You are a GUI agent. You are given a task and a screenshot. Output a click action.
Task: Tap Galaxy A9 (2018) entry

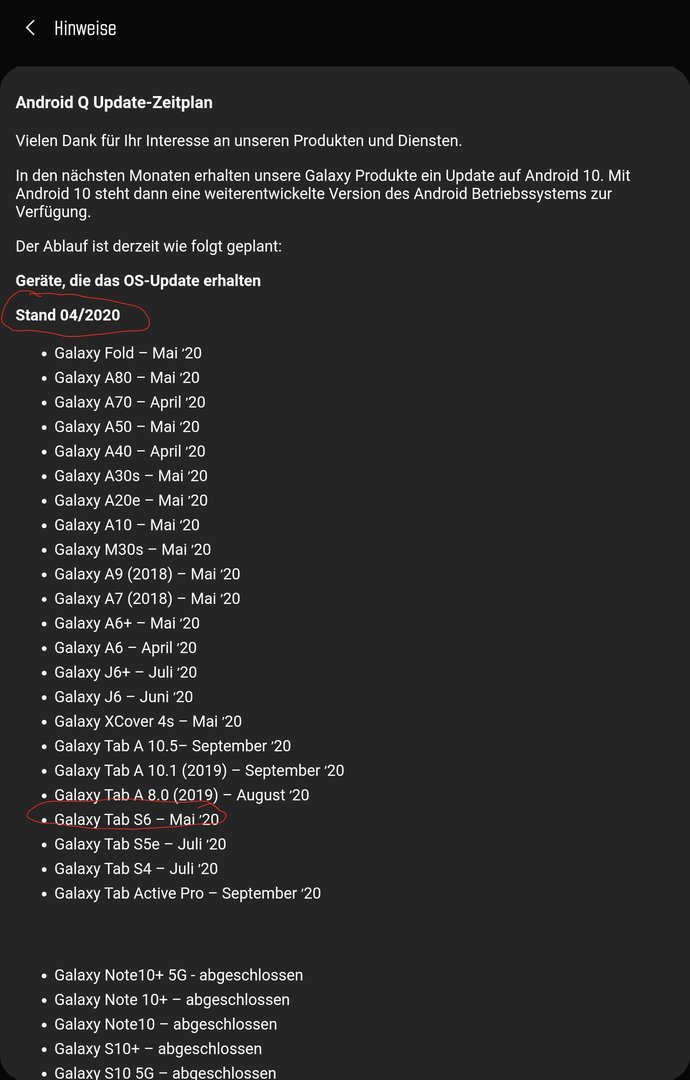pyautogui.click(x=147, y=574)
